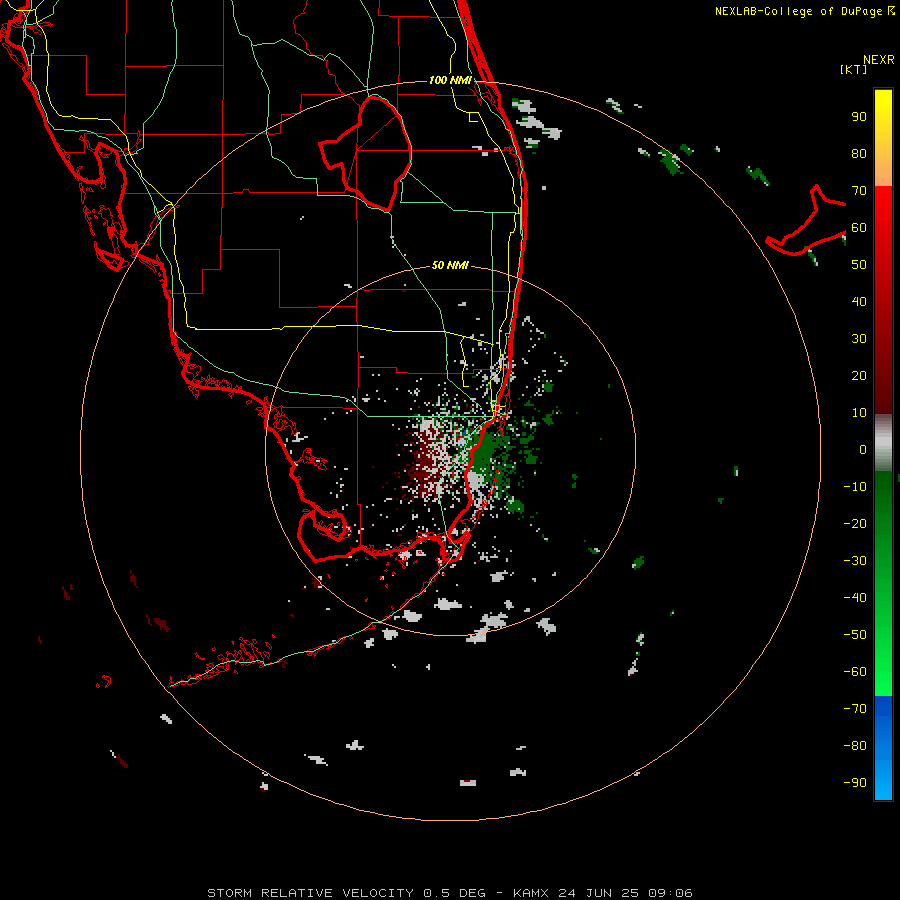Click the 50 value on velocity scale
Screen dimensions: 900x900
859,265
